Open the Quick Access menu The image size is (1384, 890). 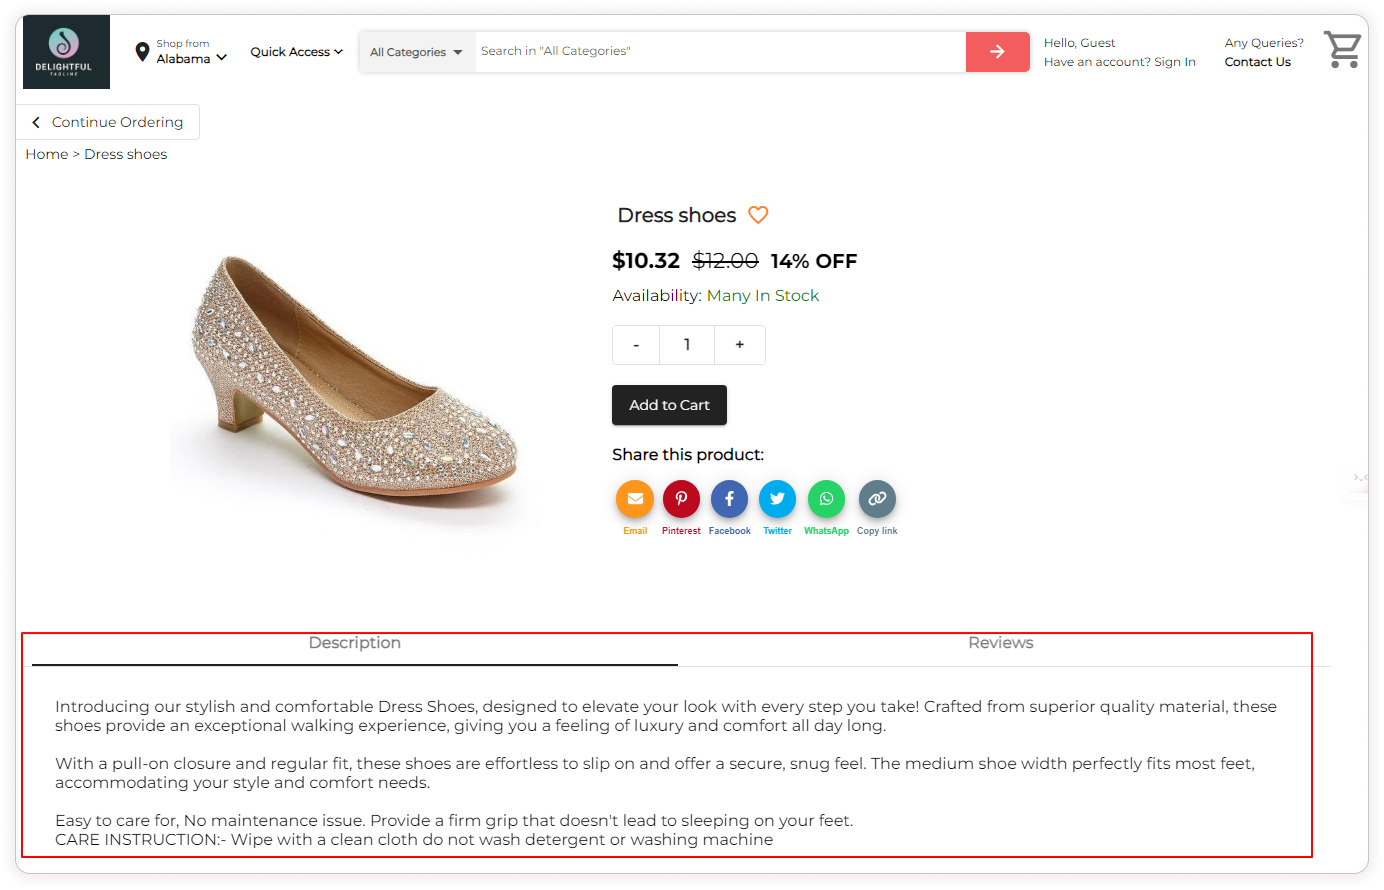[x=296, y=52]
